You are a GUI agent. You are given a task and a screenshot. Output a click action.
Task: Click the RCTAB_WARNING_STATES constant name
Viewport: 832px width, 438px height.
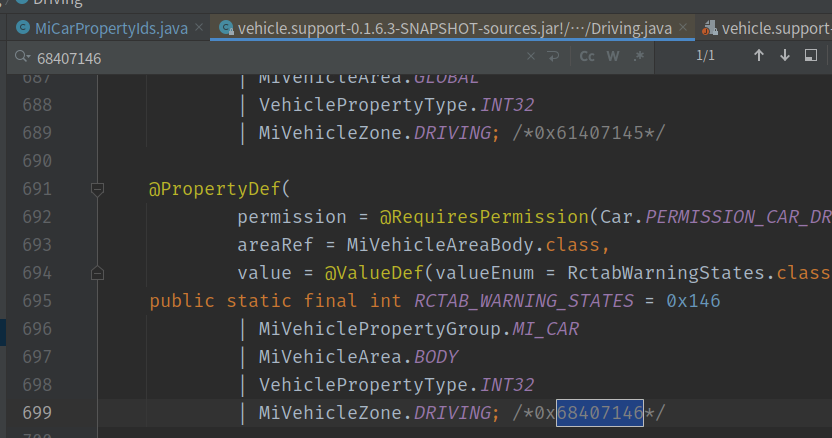click(x=524, y=301)
